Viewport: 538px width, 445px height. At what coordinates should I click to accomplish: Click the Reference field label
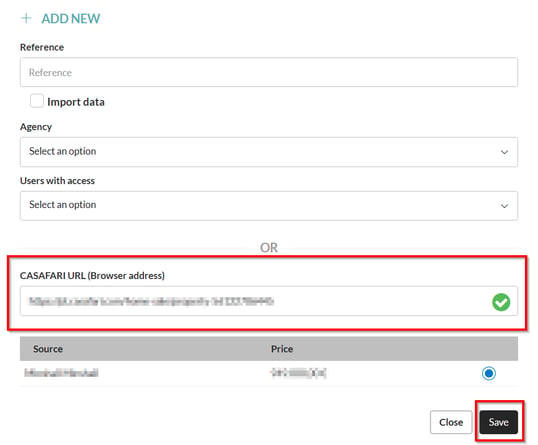[x=42, y=47]
